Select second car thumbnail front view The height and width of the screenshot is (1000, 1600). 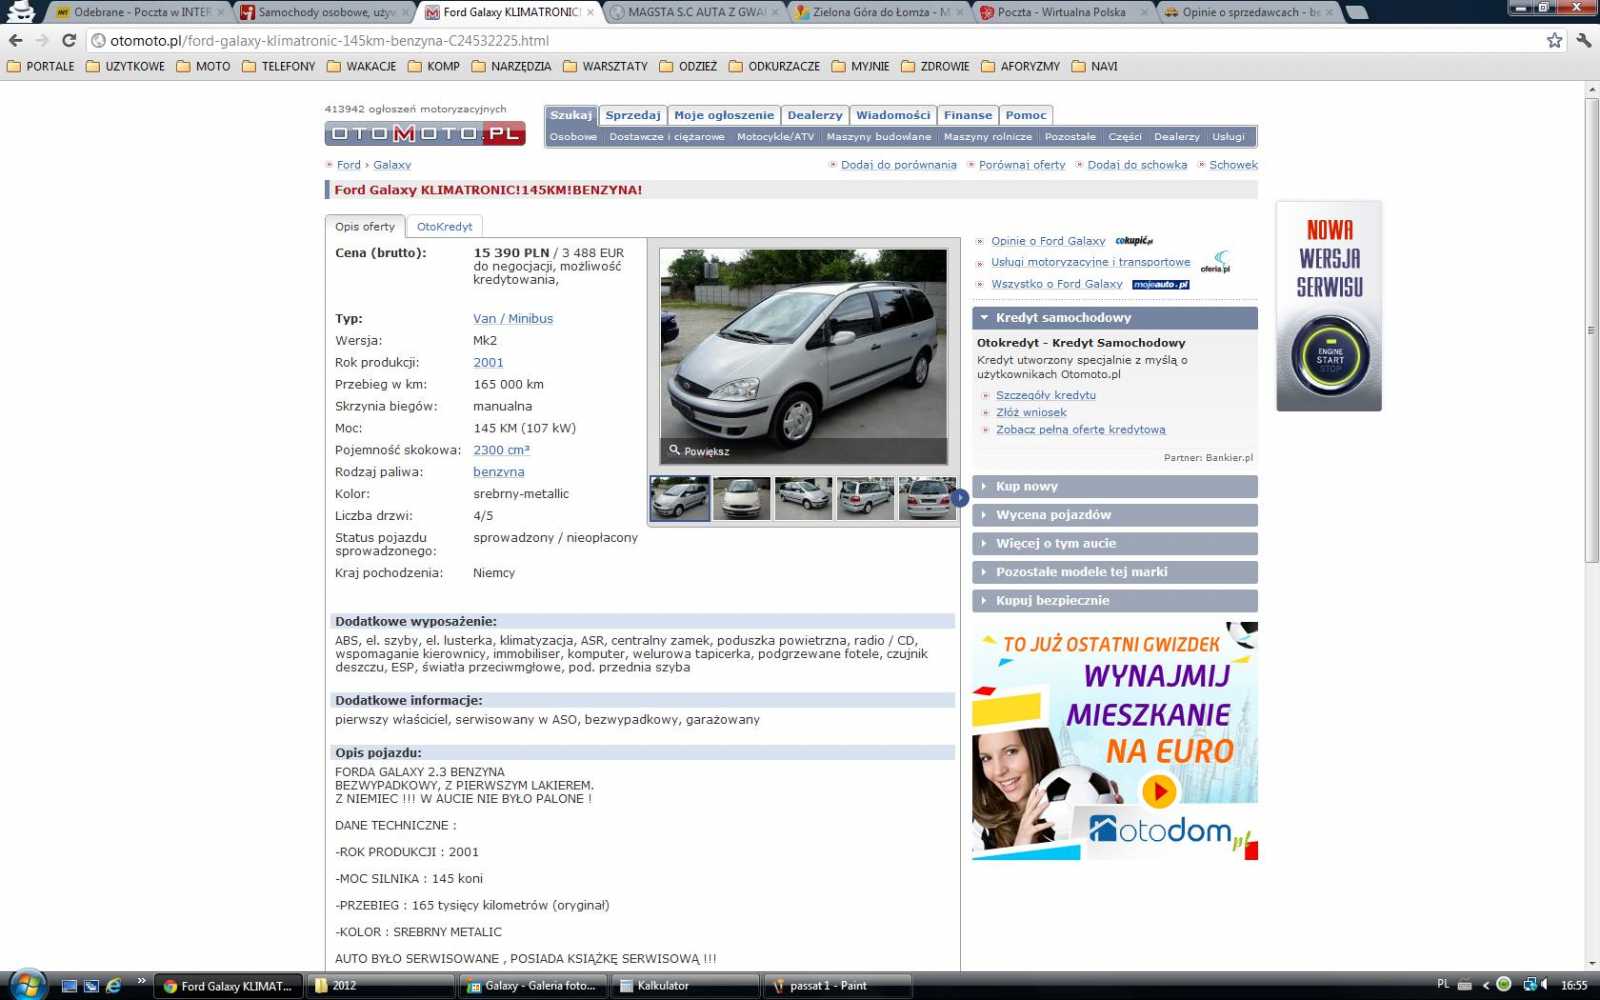click(742, 498)
